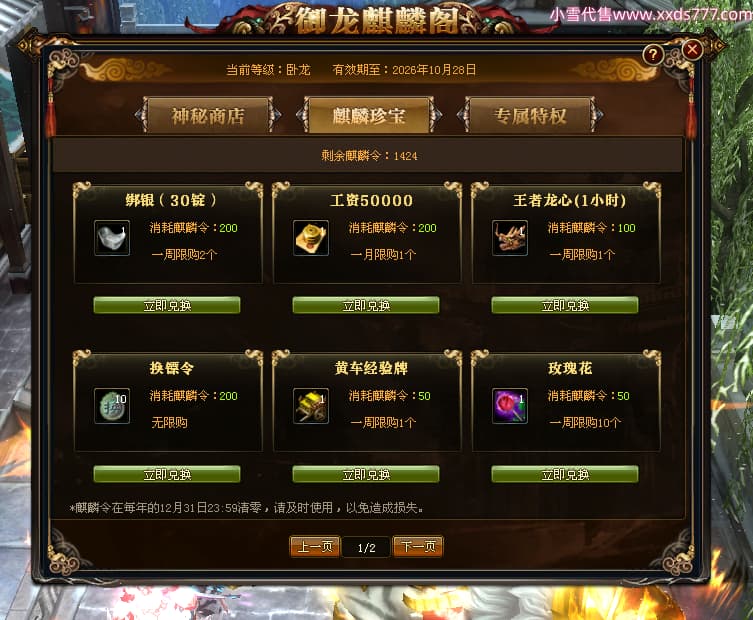Image resolution: width=753 pixels, height=620 pixels.
Task: Click the dragon heart item icon
Action: (x=510, y=238)
